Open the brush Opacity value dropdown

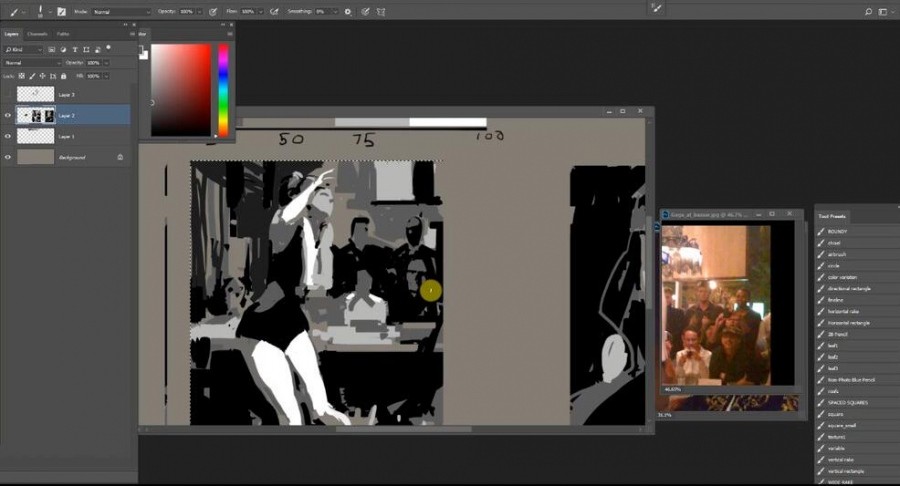click(199, 11)
